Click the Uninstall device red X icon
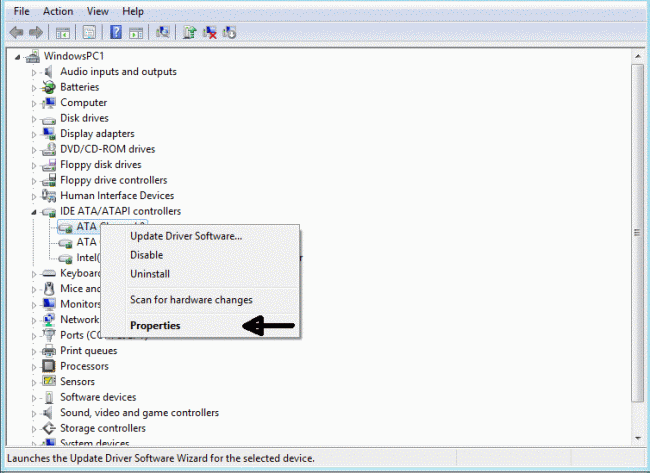The image size is (650, 473). [x=210, y=32]
